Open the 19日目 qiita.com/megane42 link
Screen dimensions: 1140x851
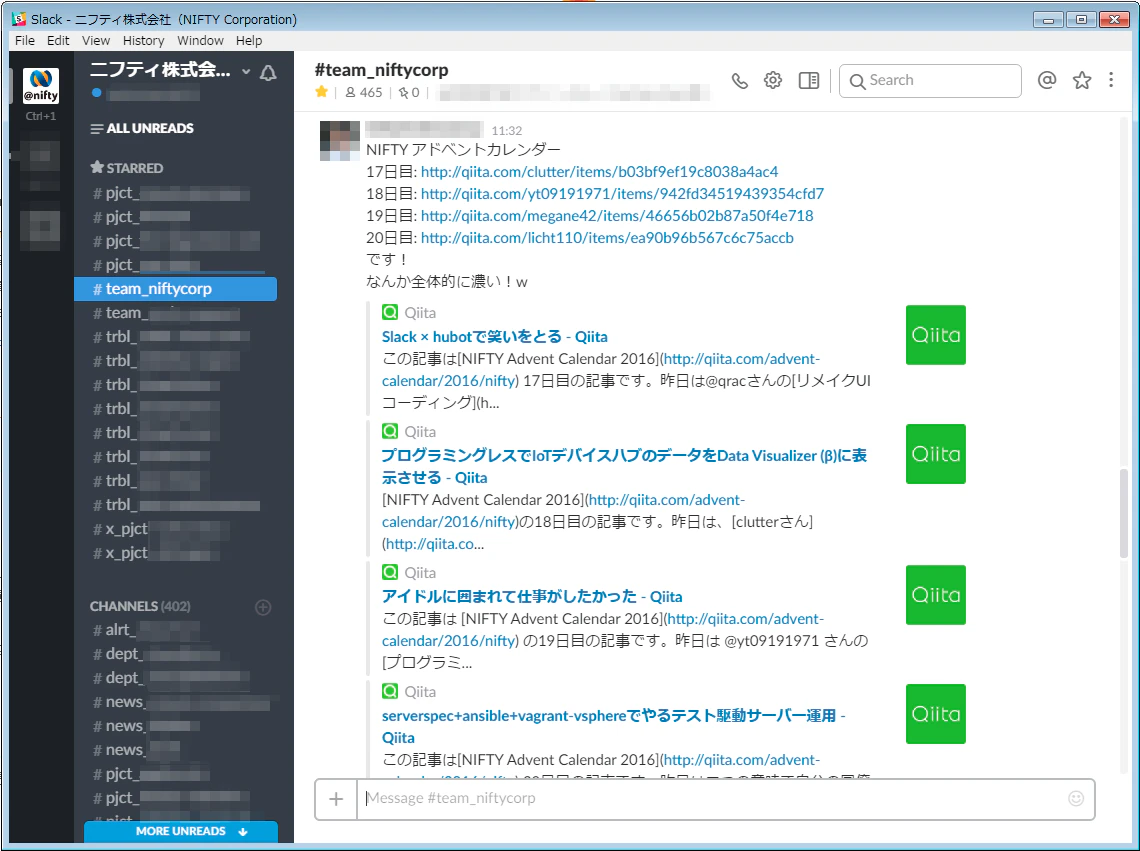coord(617,215)
